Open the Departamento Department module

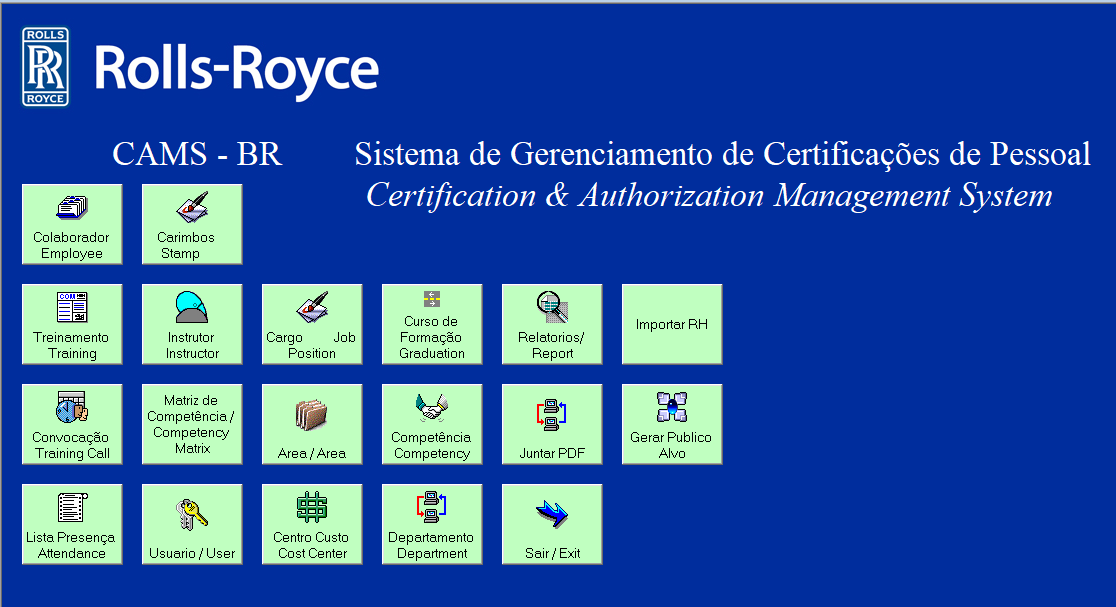tap(432, 524)
